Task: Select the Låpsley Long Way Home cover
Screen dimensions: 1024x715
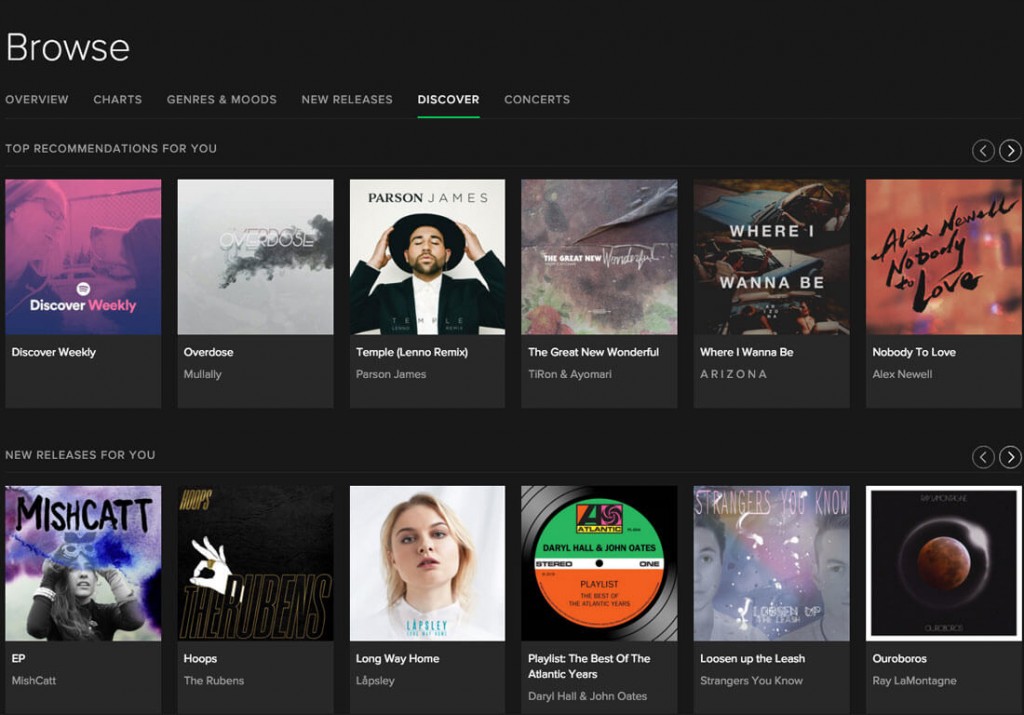Action: (x=427, y=563)
